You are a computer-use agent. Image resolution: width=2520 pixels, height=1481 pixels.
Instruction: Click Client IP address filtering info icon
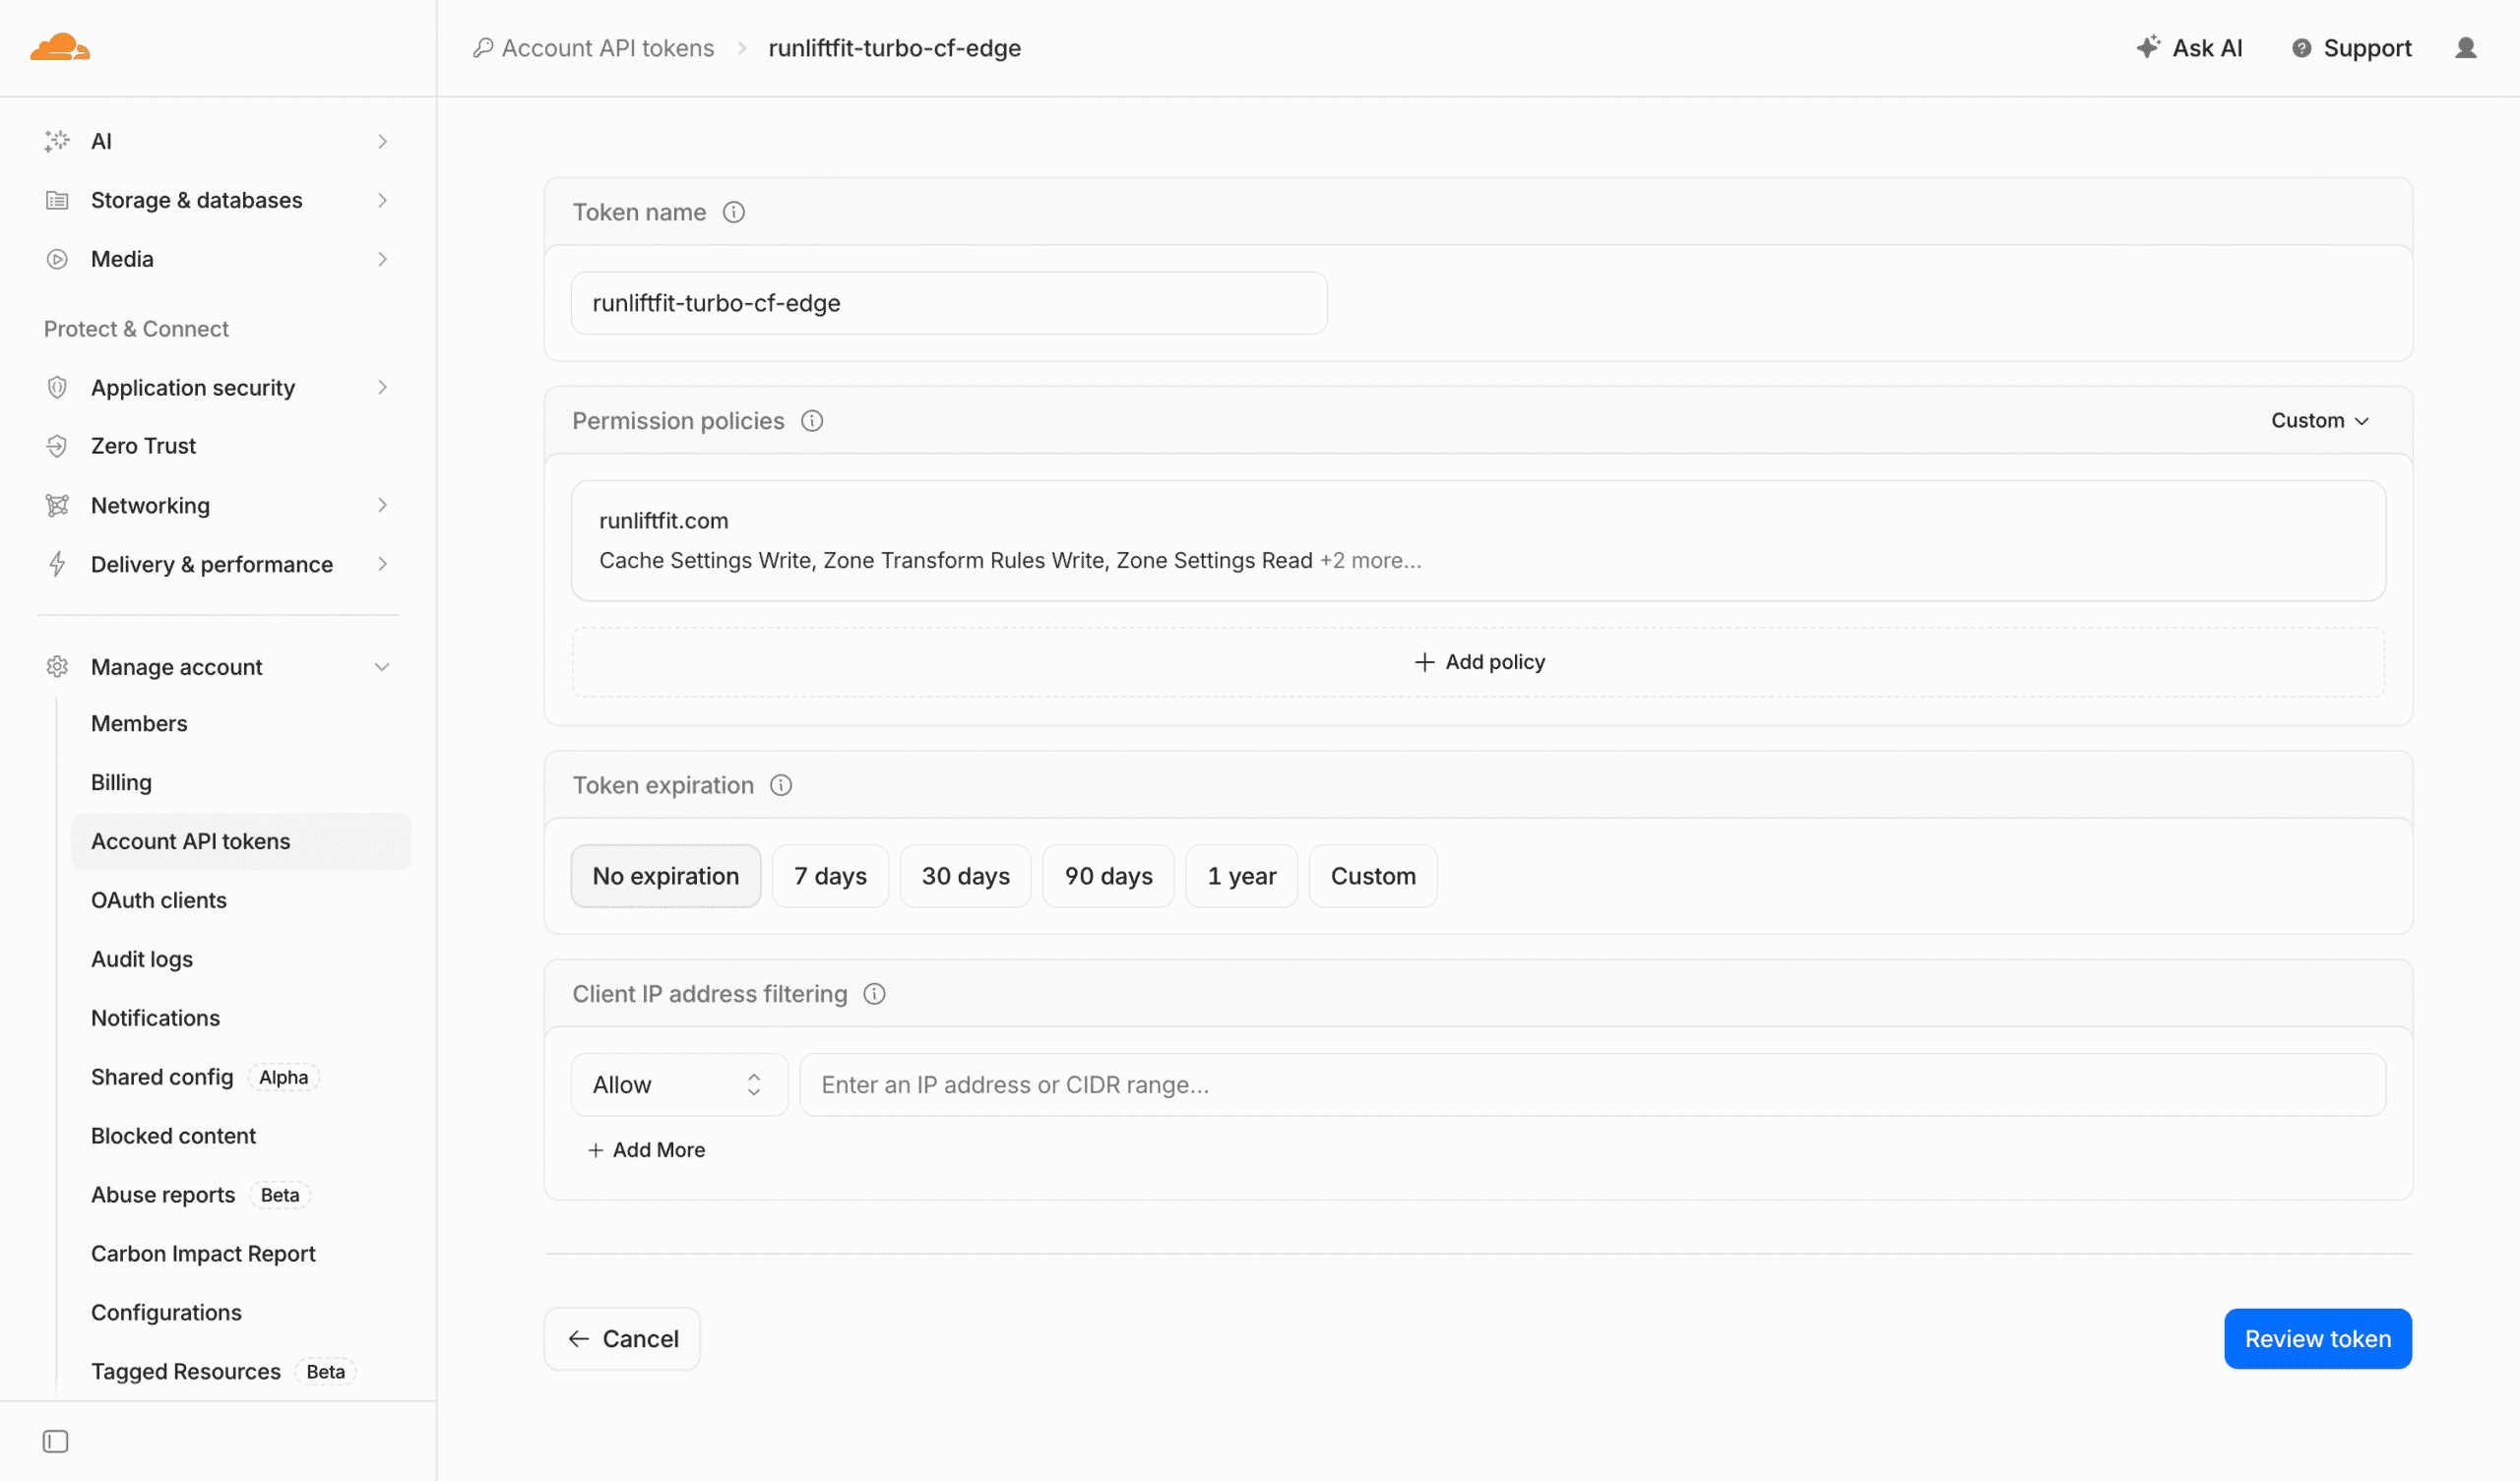tap(874, 994)
